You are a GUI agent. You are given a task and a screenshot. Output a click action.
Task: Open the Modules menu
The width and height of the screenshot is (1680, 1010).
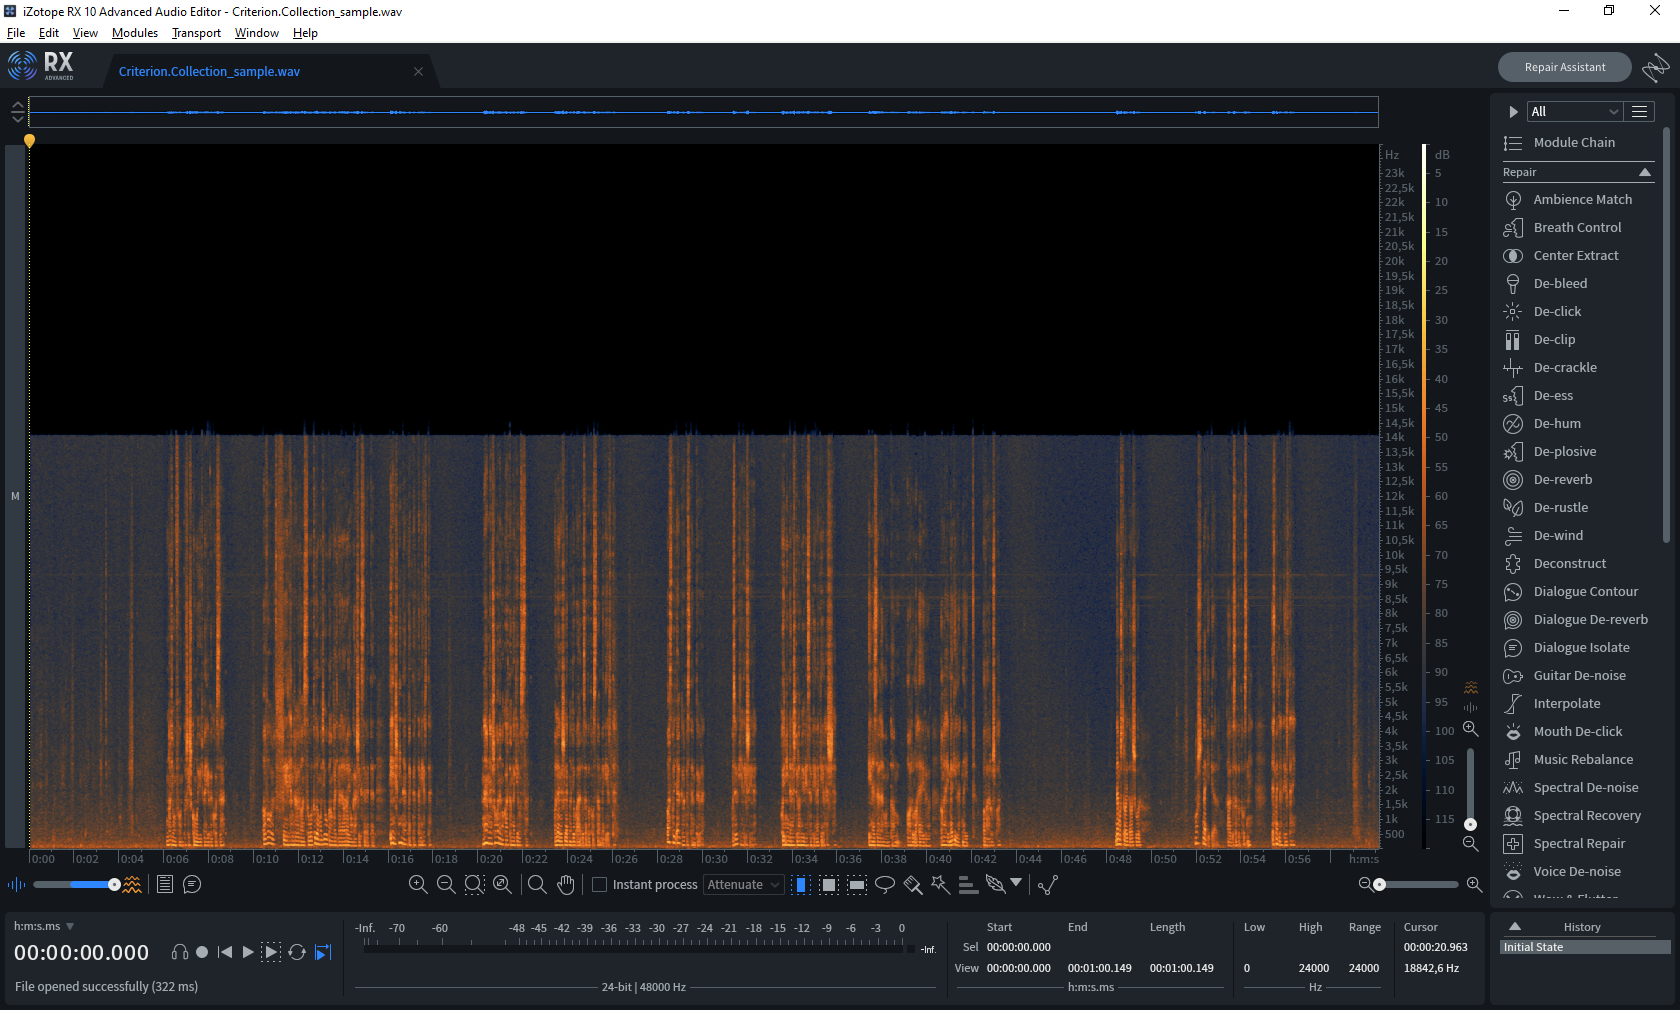[x=135, y=32]
